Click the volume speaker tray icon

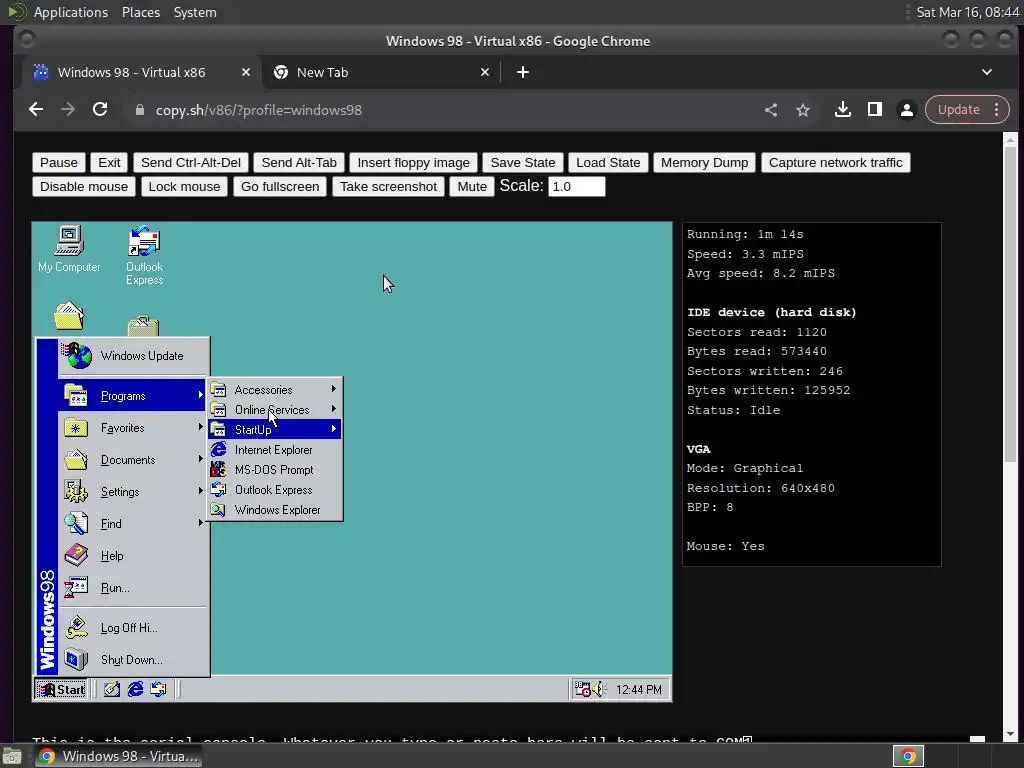click(599, 689)
